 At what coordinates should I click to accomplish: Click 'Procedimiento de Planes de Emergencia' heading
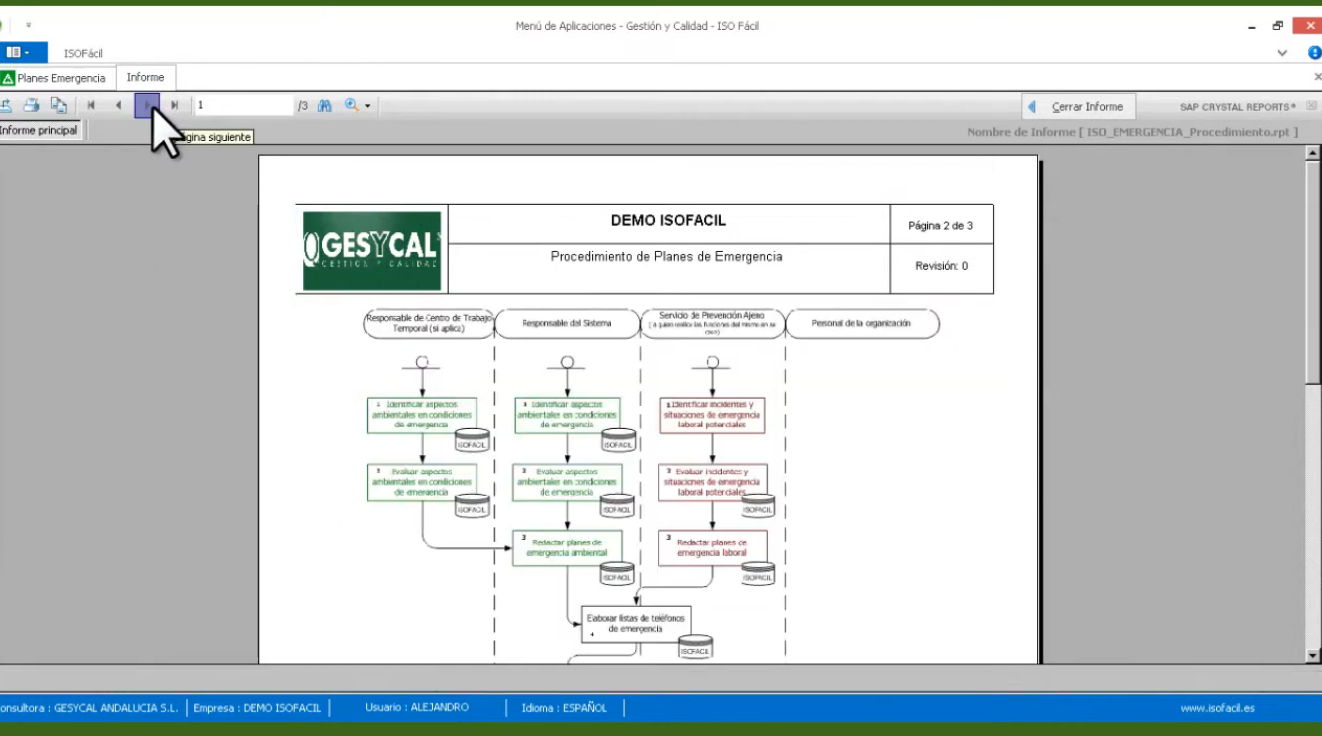pos(666,257)
